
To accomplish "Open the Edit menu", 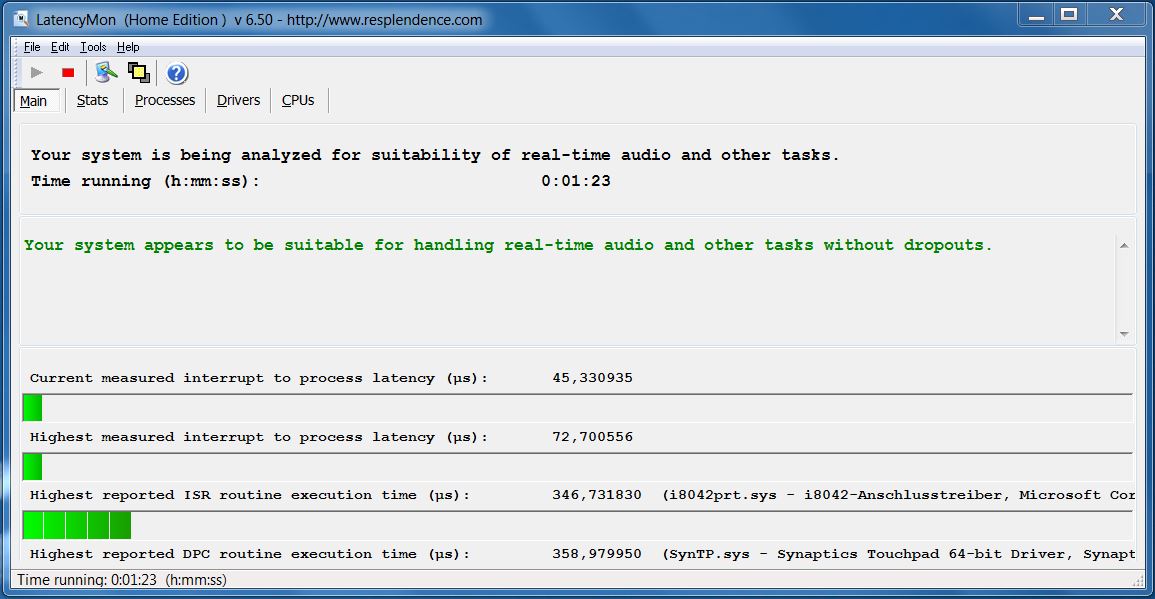I will pyautogui.click(x=60, y=47).
